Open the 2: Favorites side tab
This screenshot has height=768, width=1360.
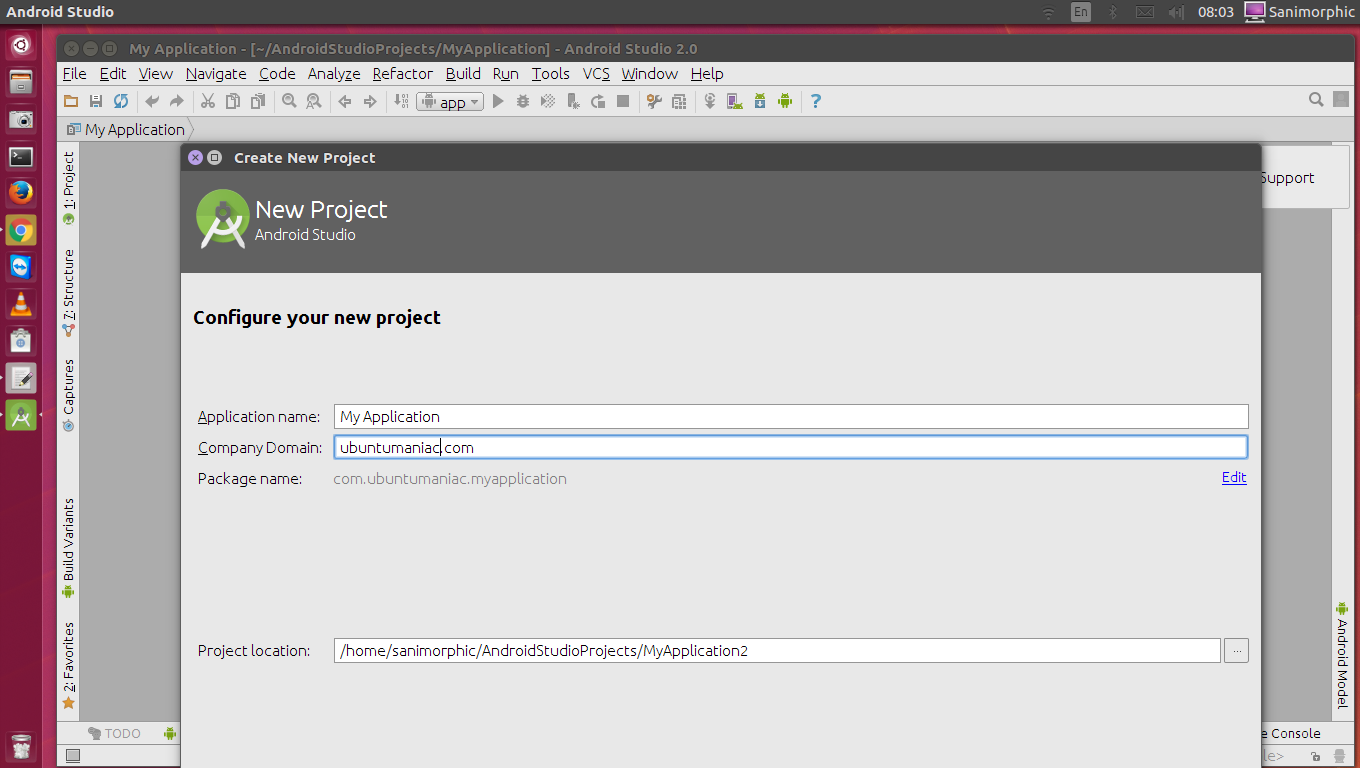pyautogui.click(x=68, y=665)
